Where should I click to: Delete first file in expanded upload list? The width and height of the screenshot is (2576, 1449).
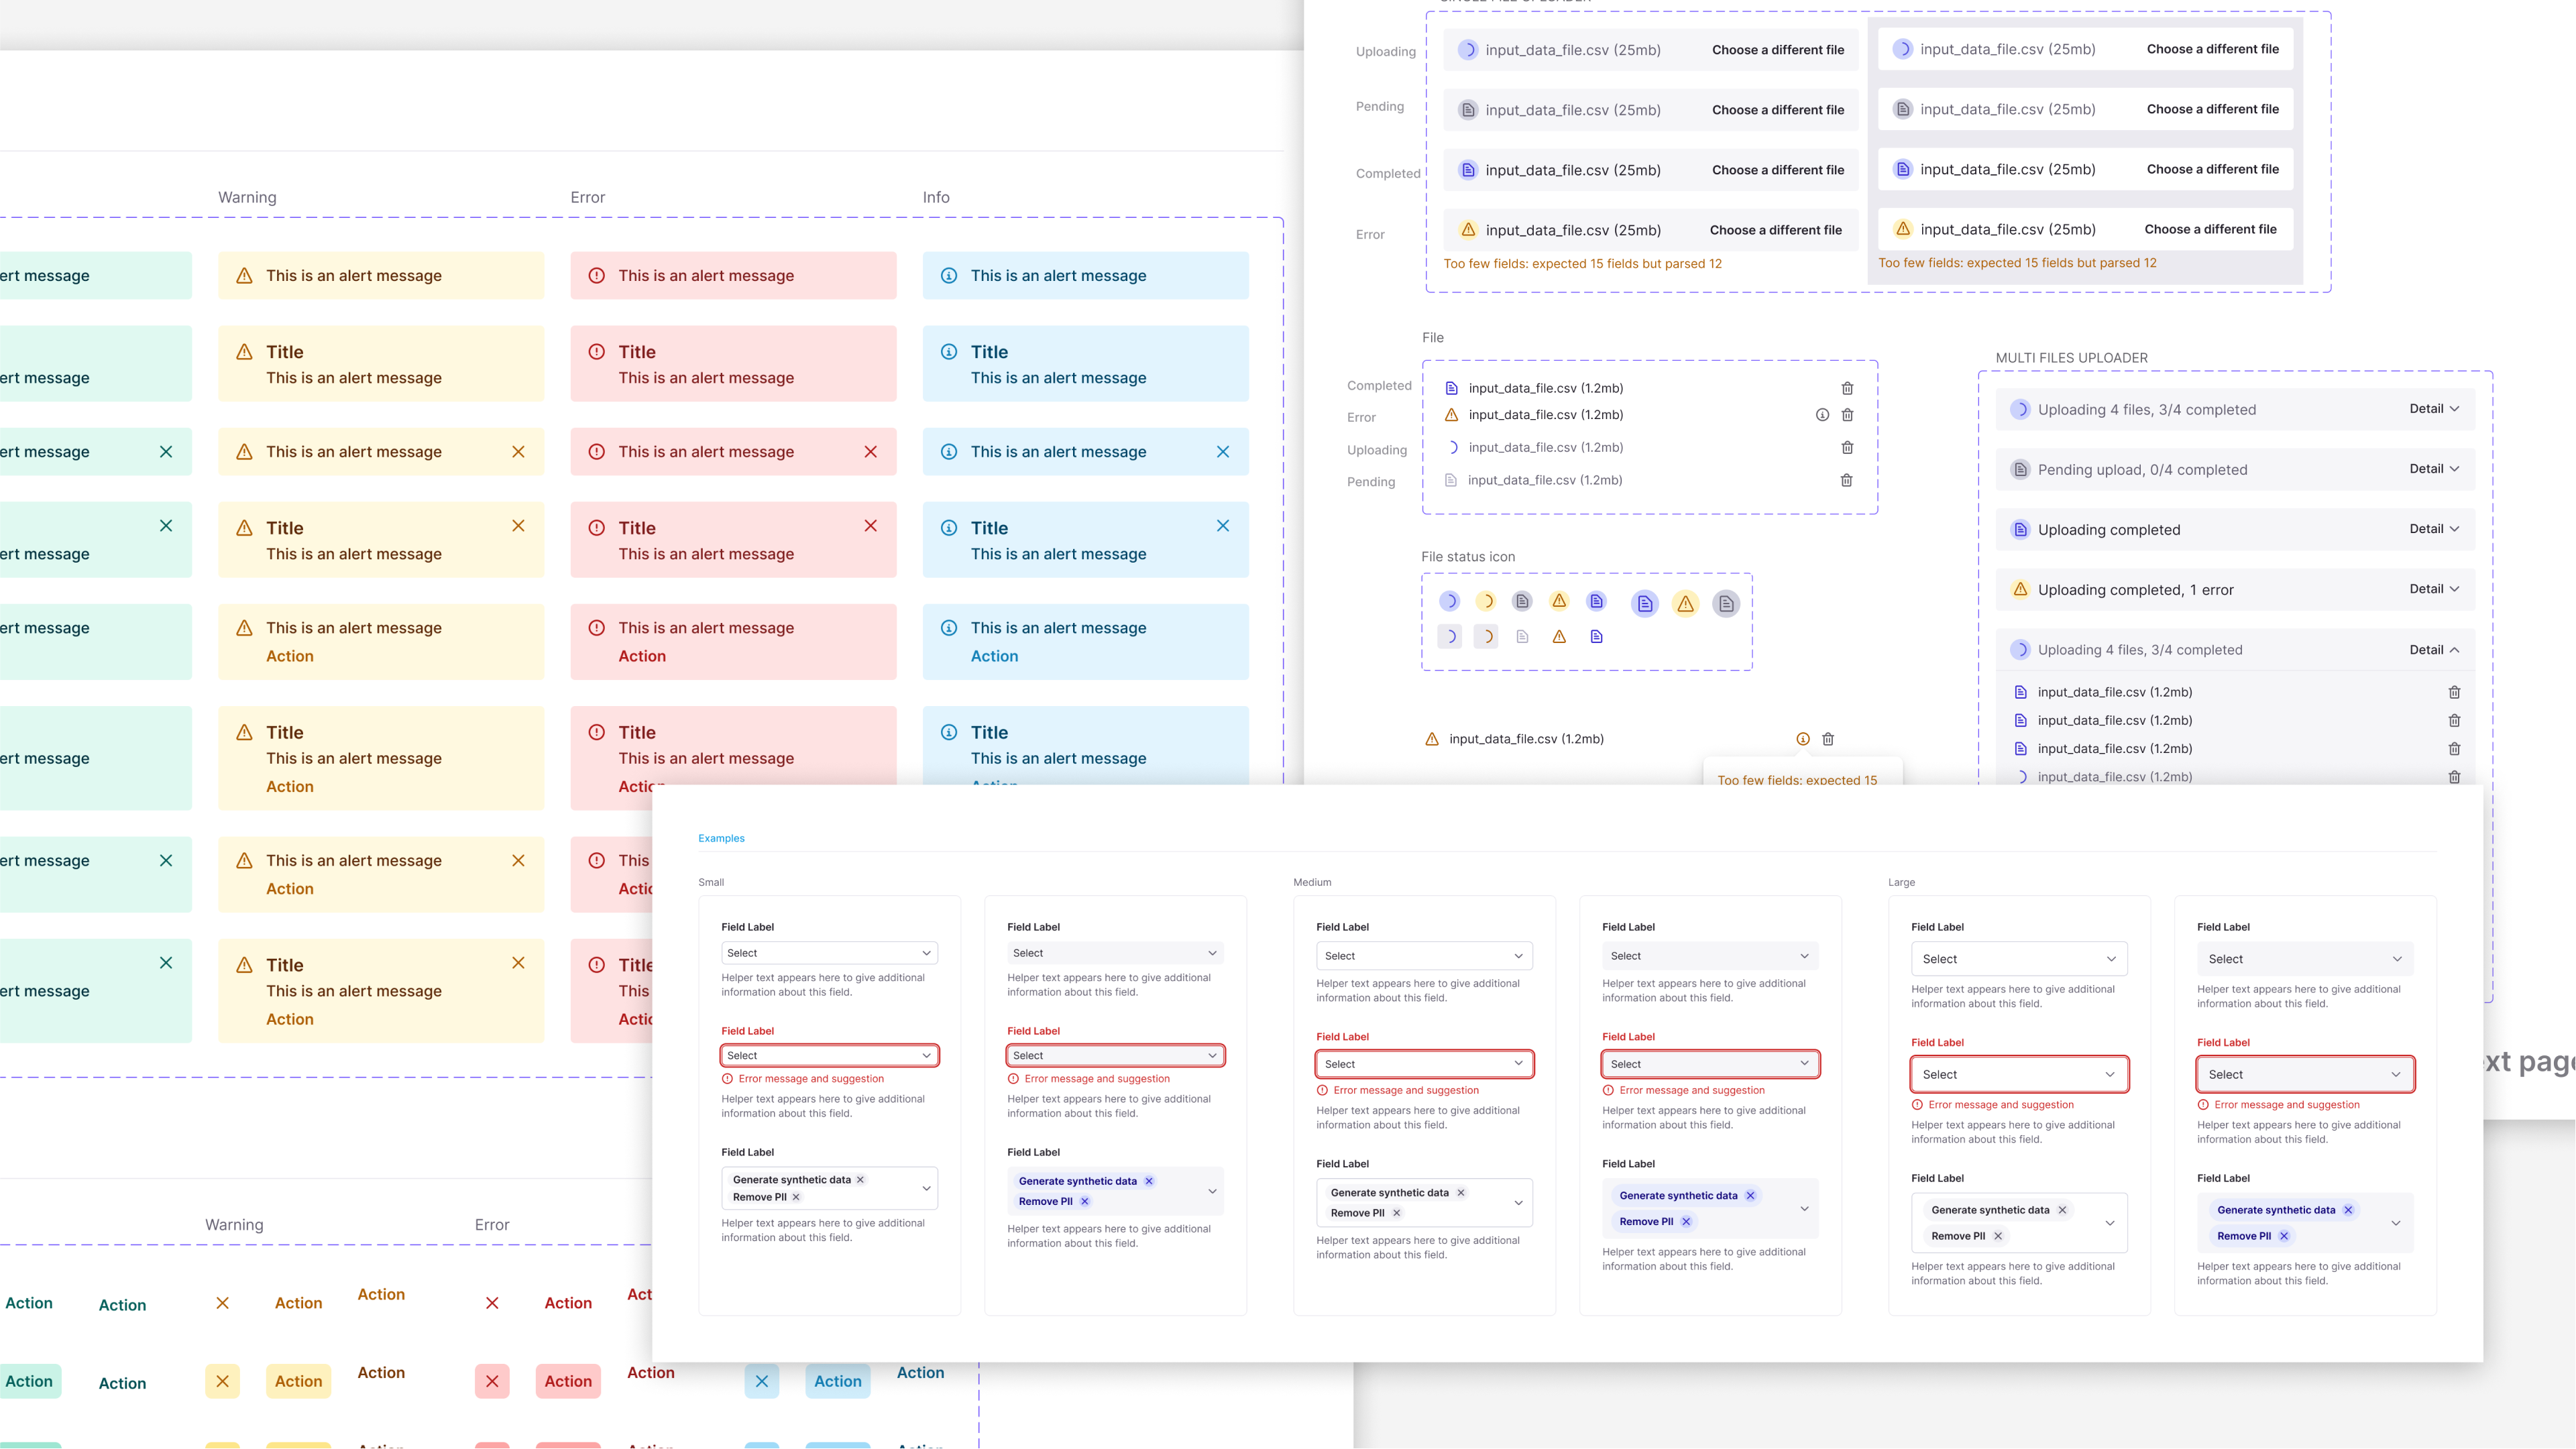2454,692
